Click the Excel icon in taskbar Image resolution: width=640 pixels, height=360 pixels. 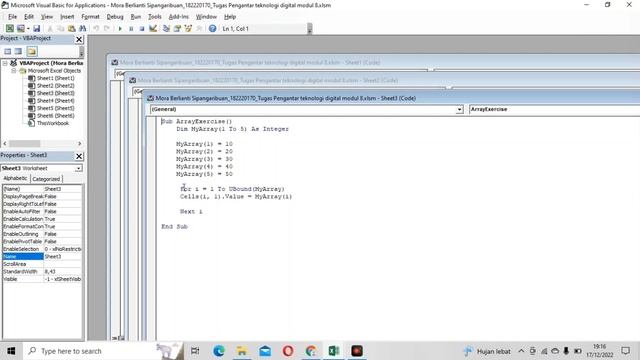coord(334,351)
